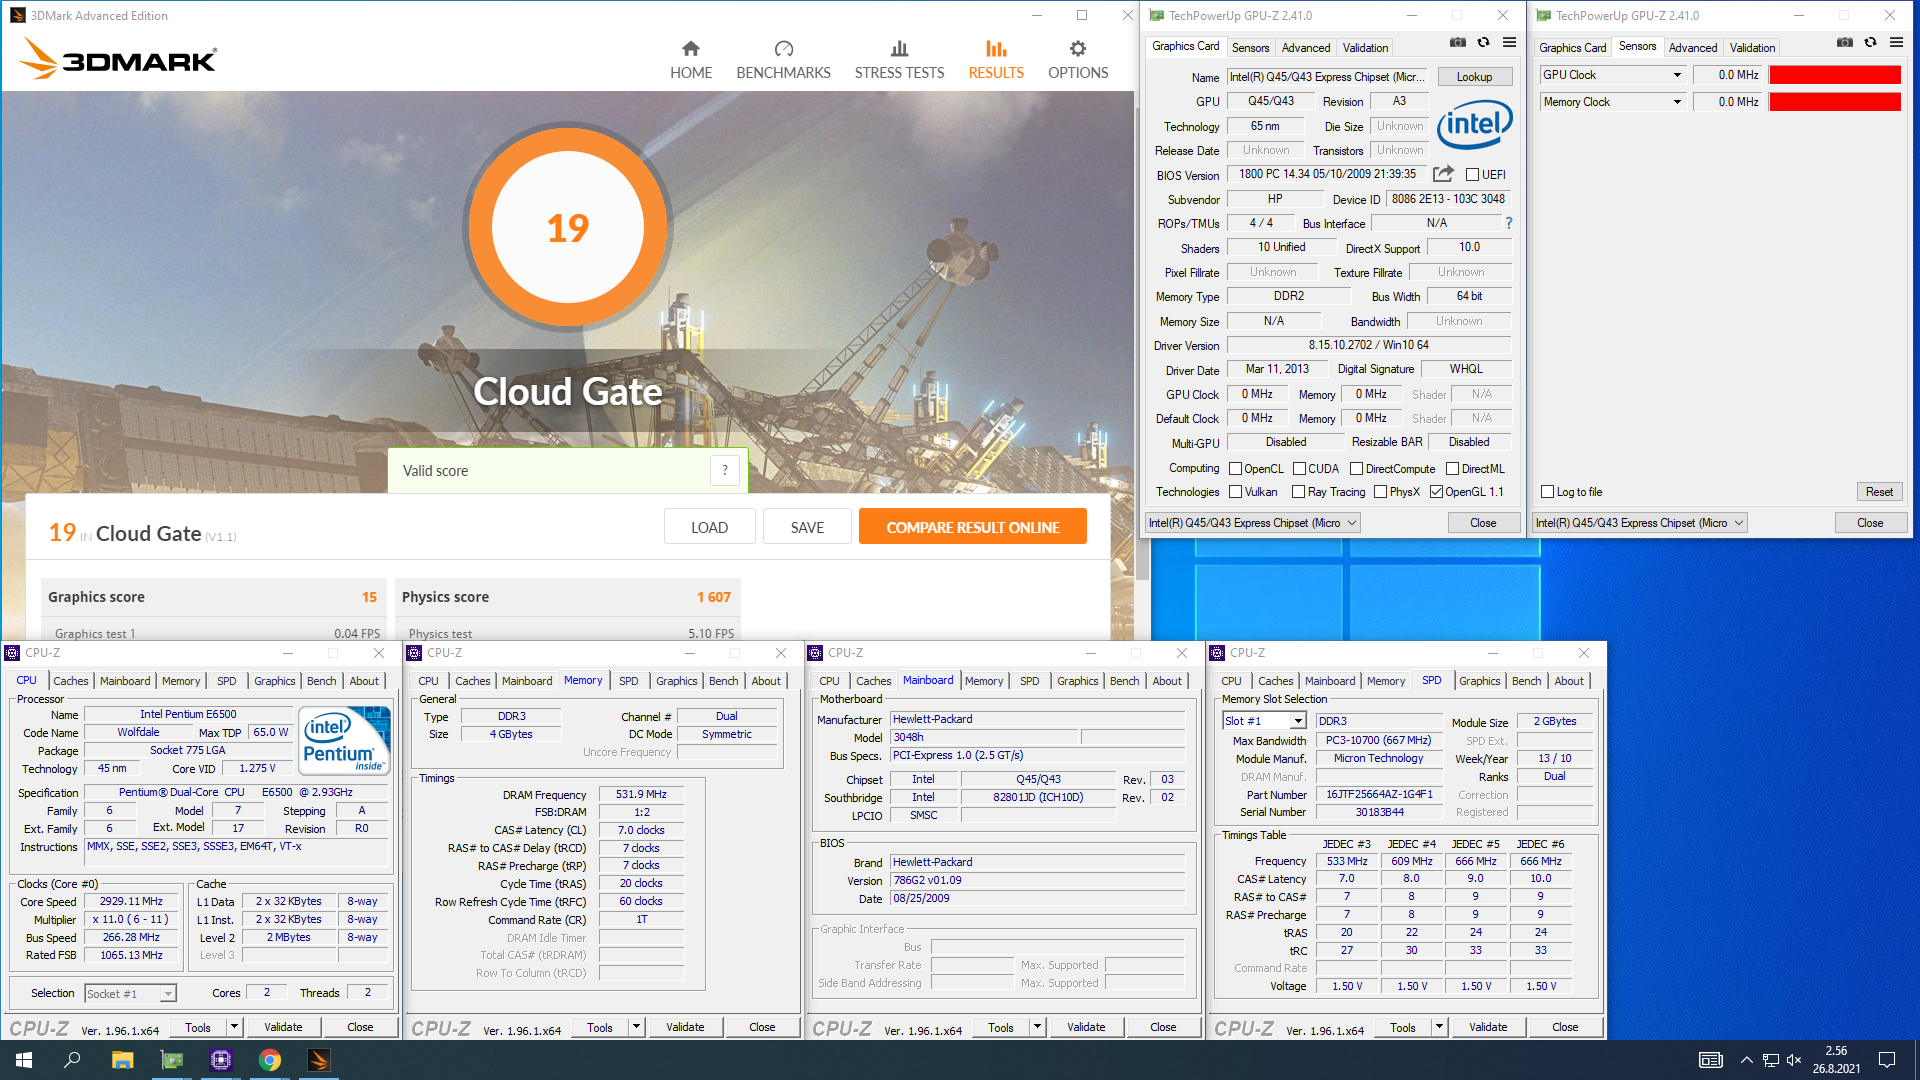This screenshot has width=1920, height=1080.
Task: Click the BIOS share/export icon in GPU-Z
Action: (1443, 174)
